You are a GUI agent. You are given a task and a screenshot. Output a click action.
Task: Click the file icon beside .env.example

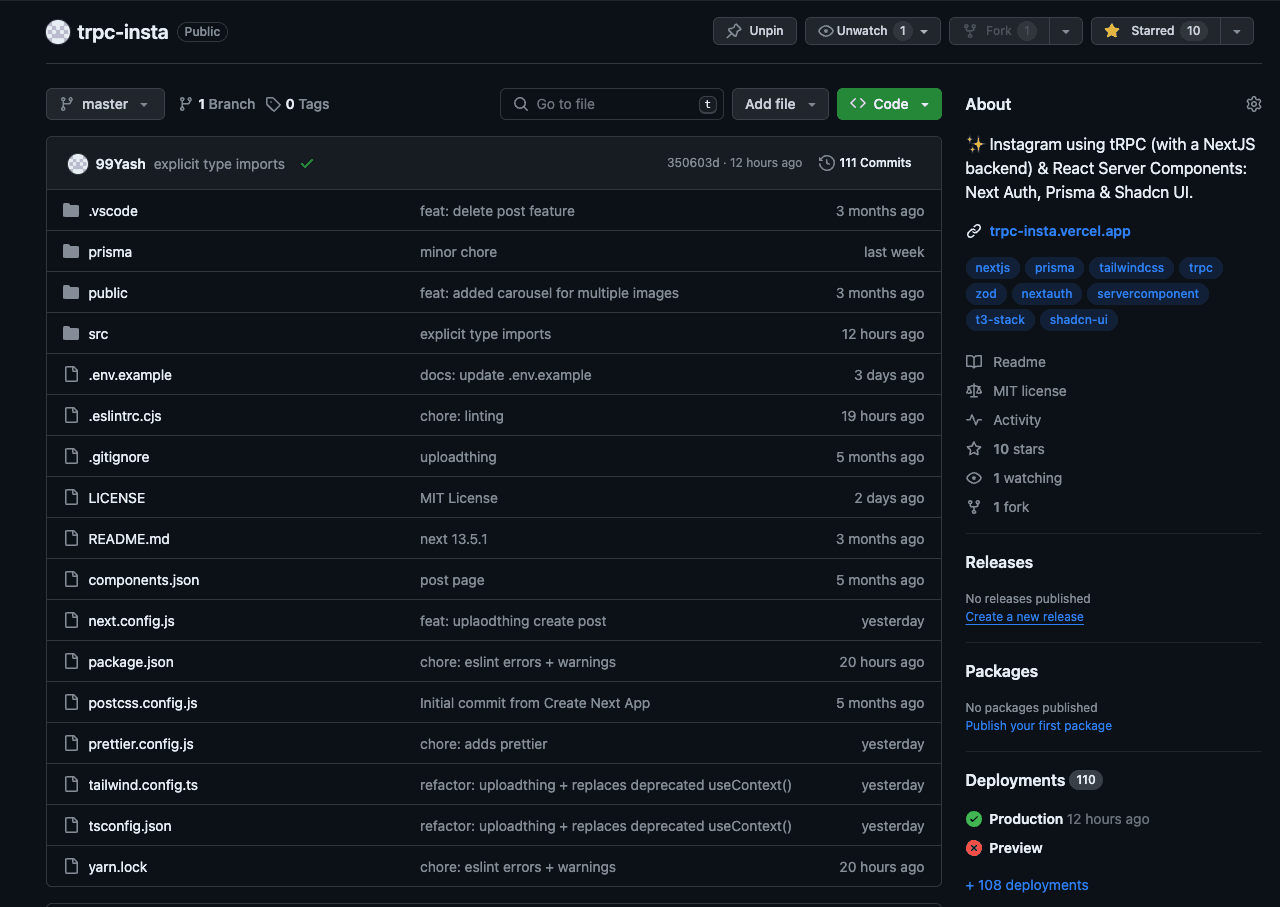pyautogui.click(x=71, y=375)
